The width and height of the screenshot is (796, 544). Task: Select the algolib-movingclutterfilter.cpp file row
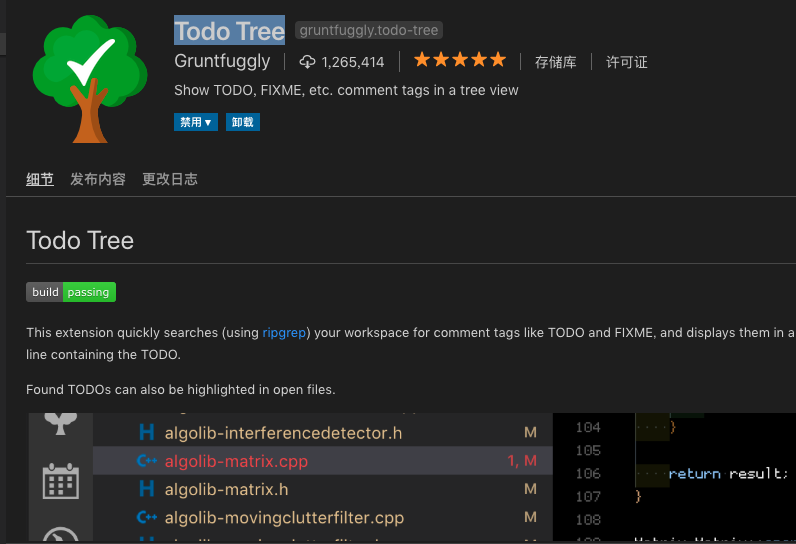click(323, 517)
